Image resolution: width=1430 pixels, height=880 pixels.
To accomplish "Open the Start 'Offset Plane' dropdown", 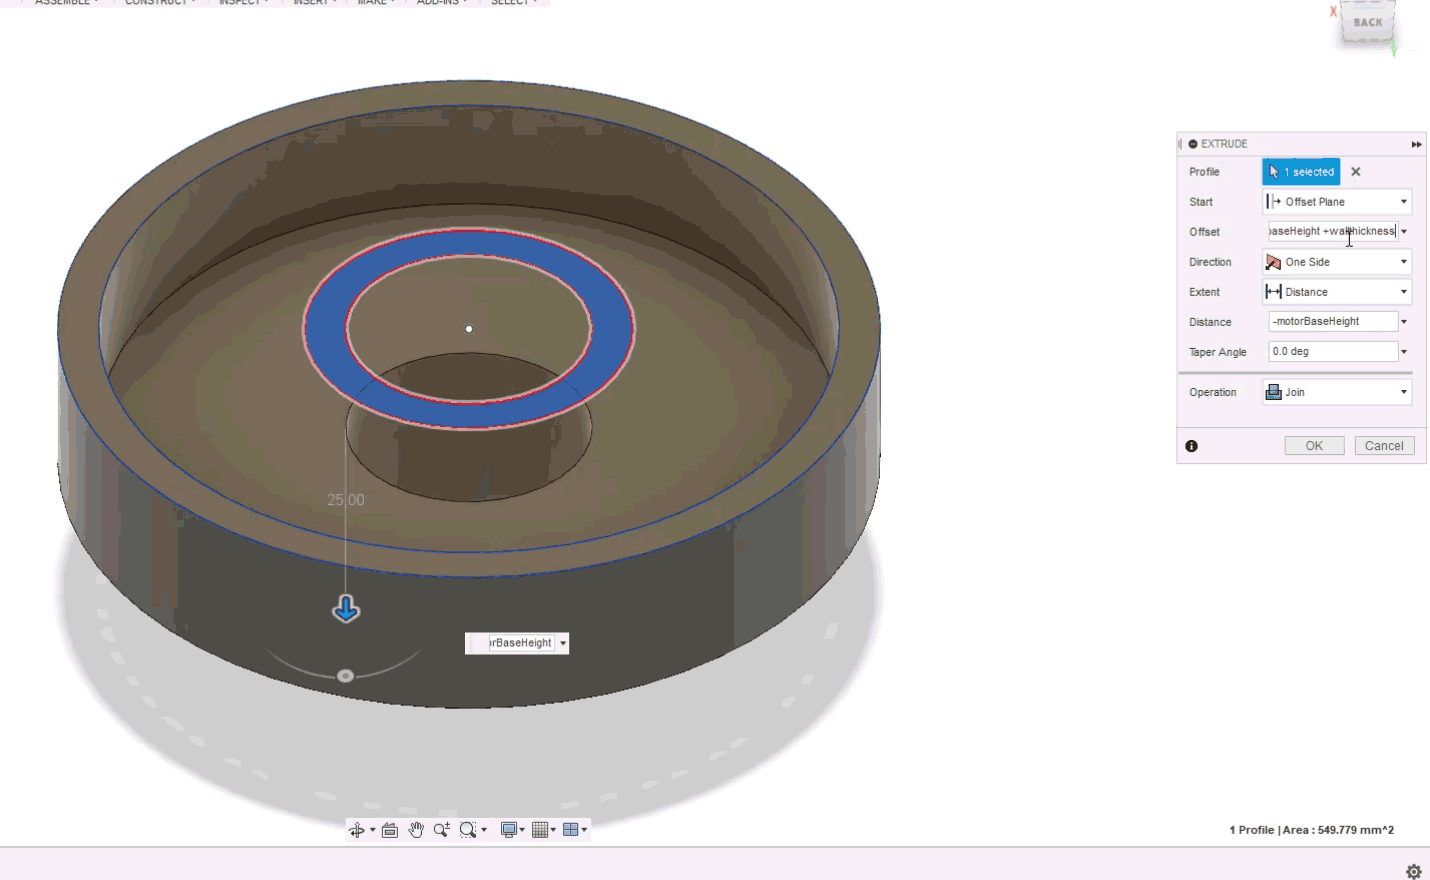I will pos(1337,202).
